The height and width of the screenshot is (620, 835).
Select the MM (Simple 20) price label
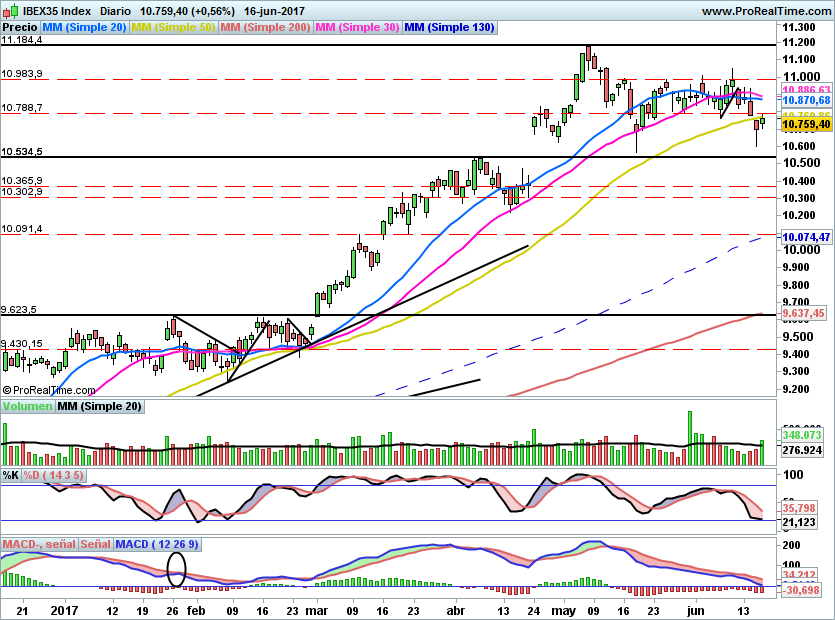pyautogui.click(x=84, y=27)
